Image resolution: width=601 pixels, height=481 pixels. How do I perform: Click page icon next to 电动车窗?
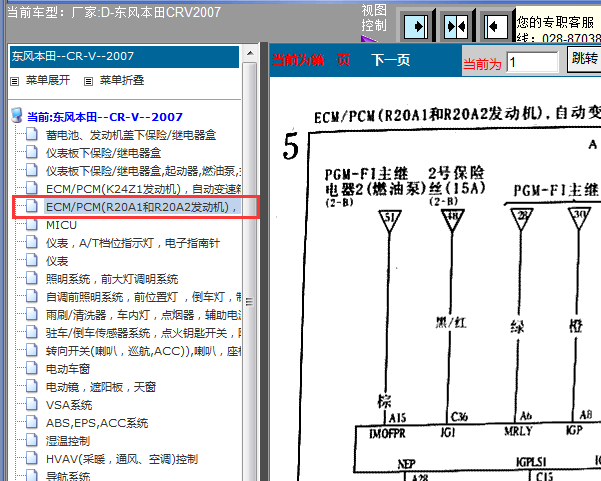tap(32, 369)
